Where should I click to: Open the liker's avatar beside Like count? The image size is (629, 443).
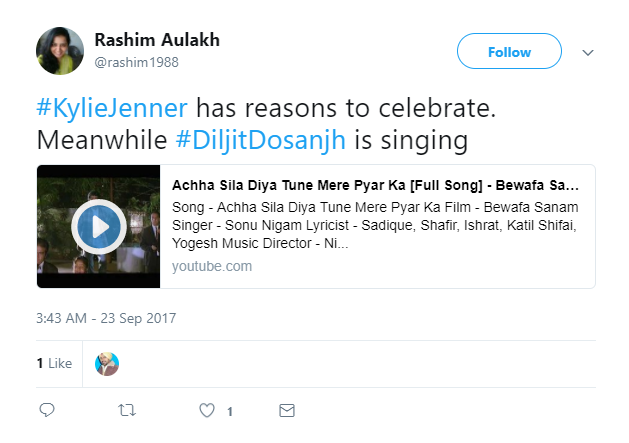(x=107, y=363)
